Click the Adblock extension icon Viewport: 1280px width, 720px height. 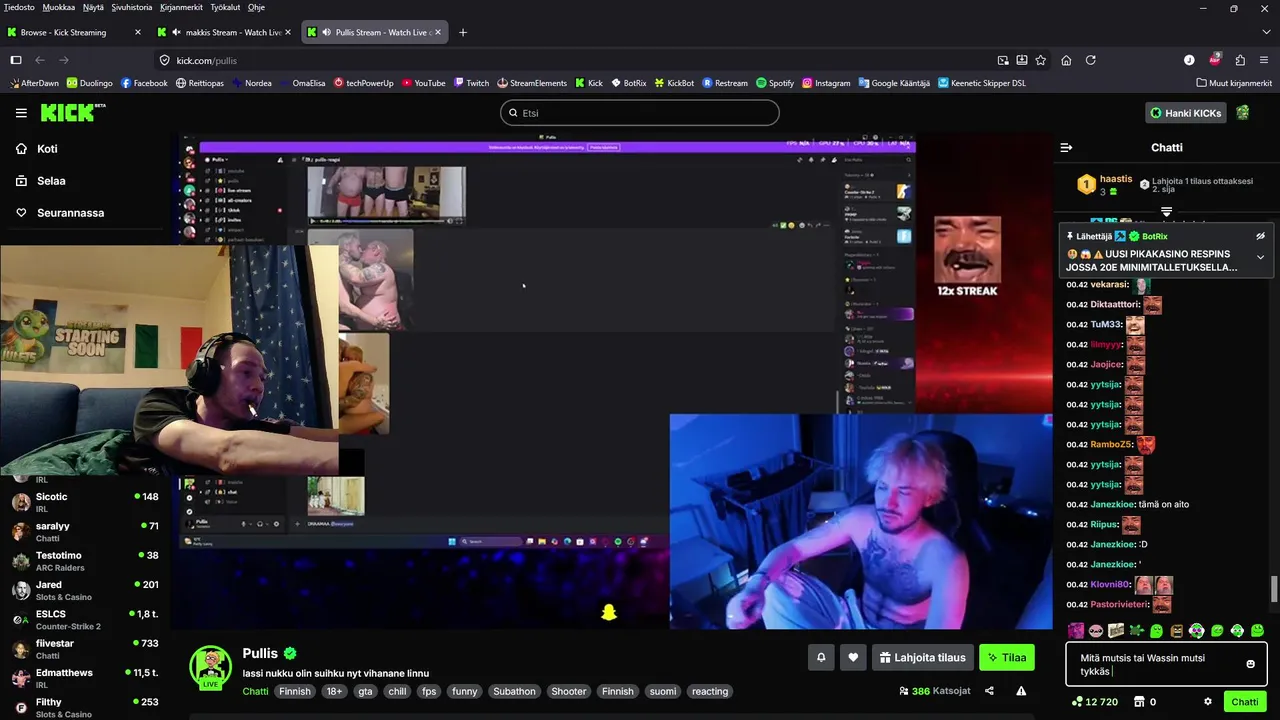coord(1215,60)
